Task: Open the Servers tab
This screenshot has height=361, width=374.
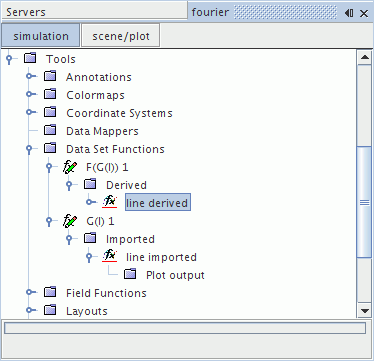Action: tap(94, 12)
